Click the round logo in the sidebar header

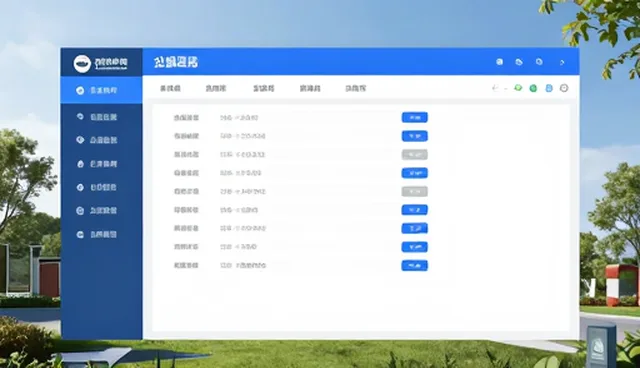coord(82,64)
